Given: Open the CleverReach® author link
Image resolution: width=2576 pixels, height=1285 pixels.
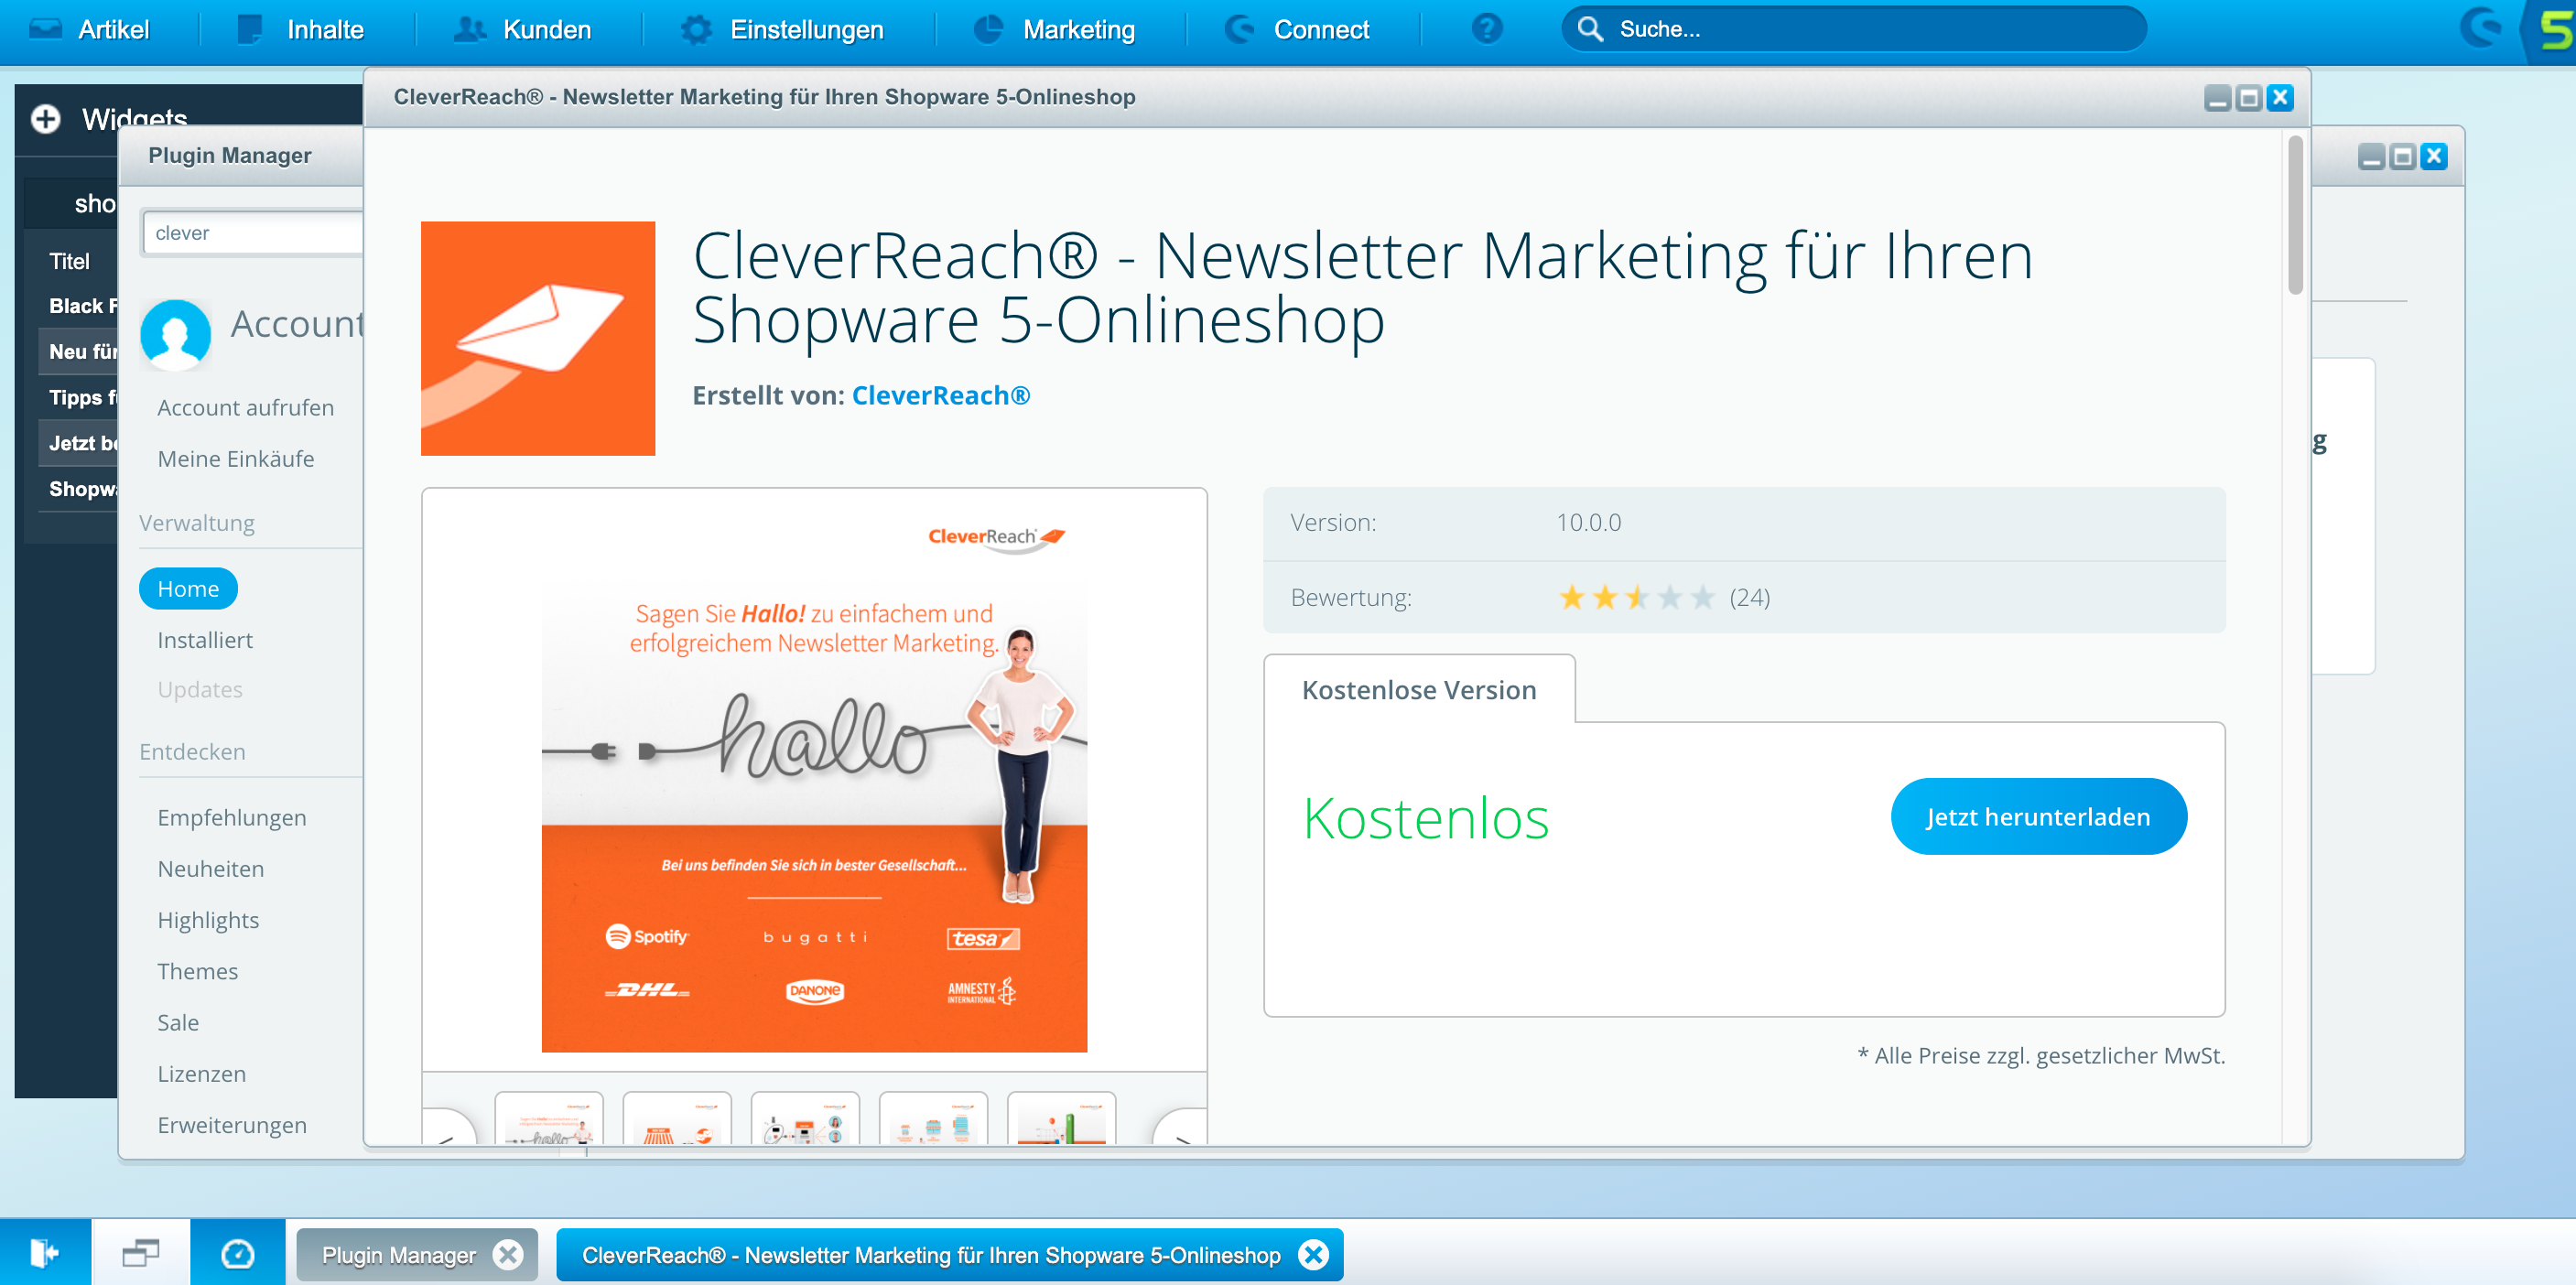Looking at the screenshot, I should tap(941, 396).
